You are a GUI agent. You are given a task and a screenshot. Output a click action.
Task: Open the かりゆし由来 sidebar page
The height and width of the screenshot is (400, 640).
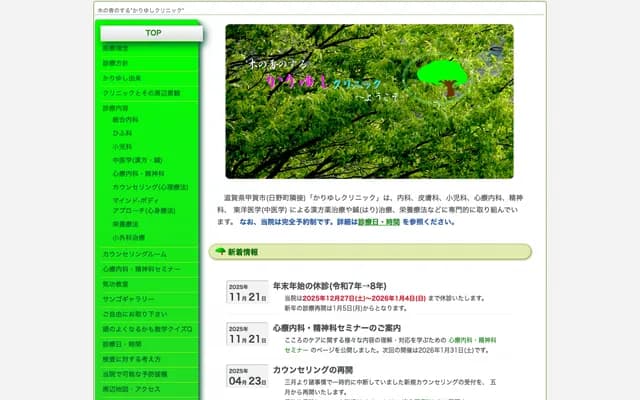[x=122, y=78]
